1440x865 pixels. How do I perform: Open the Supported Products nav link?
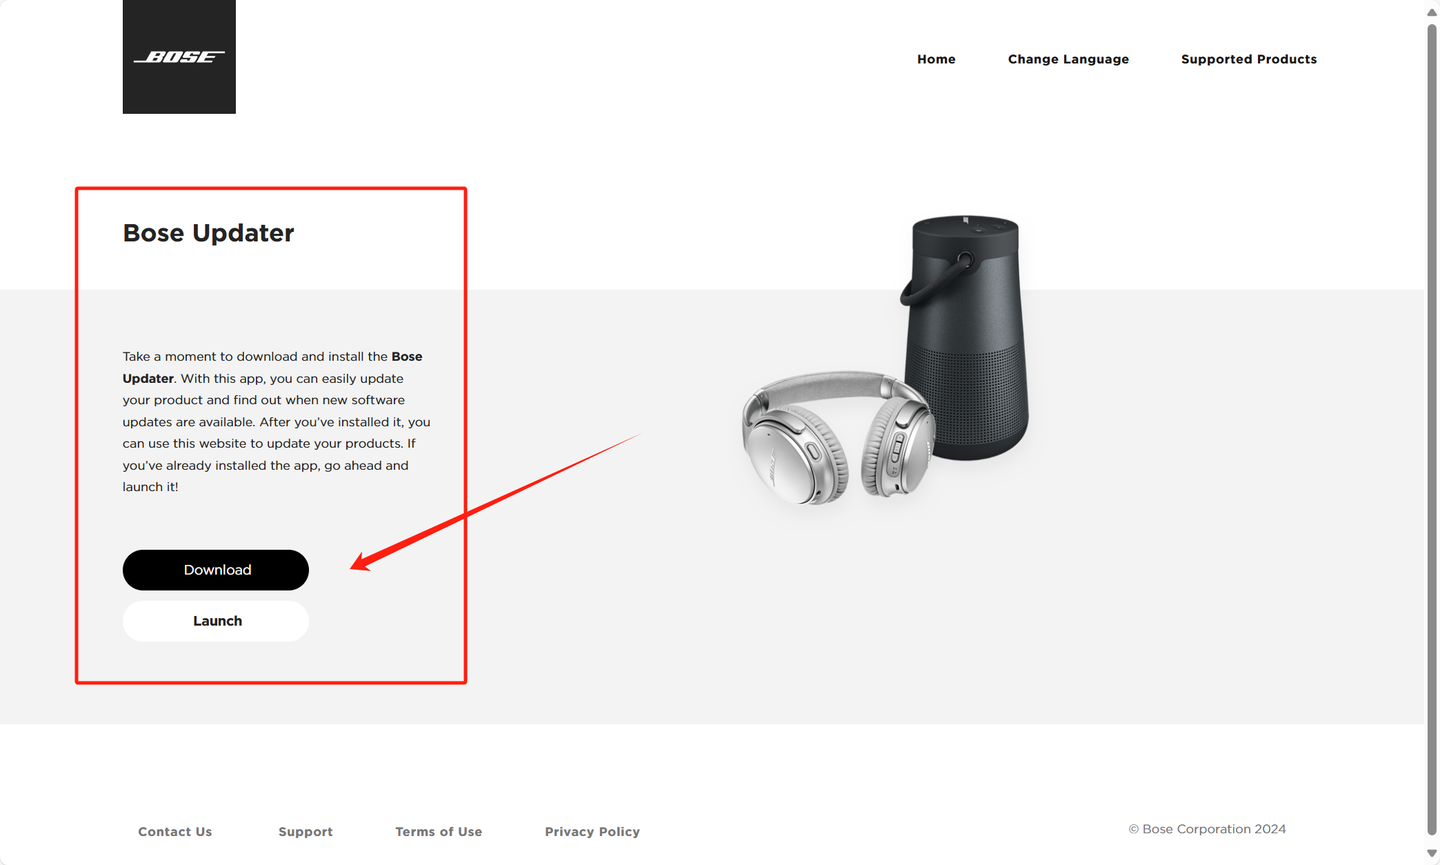point(1249,59)
